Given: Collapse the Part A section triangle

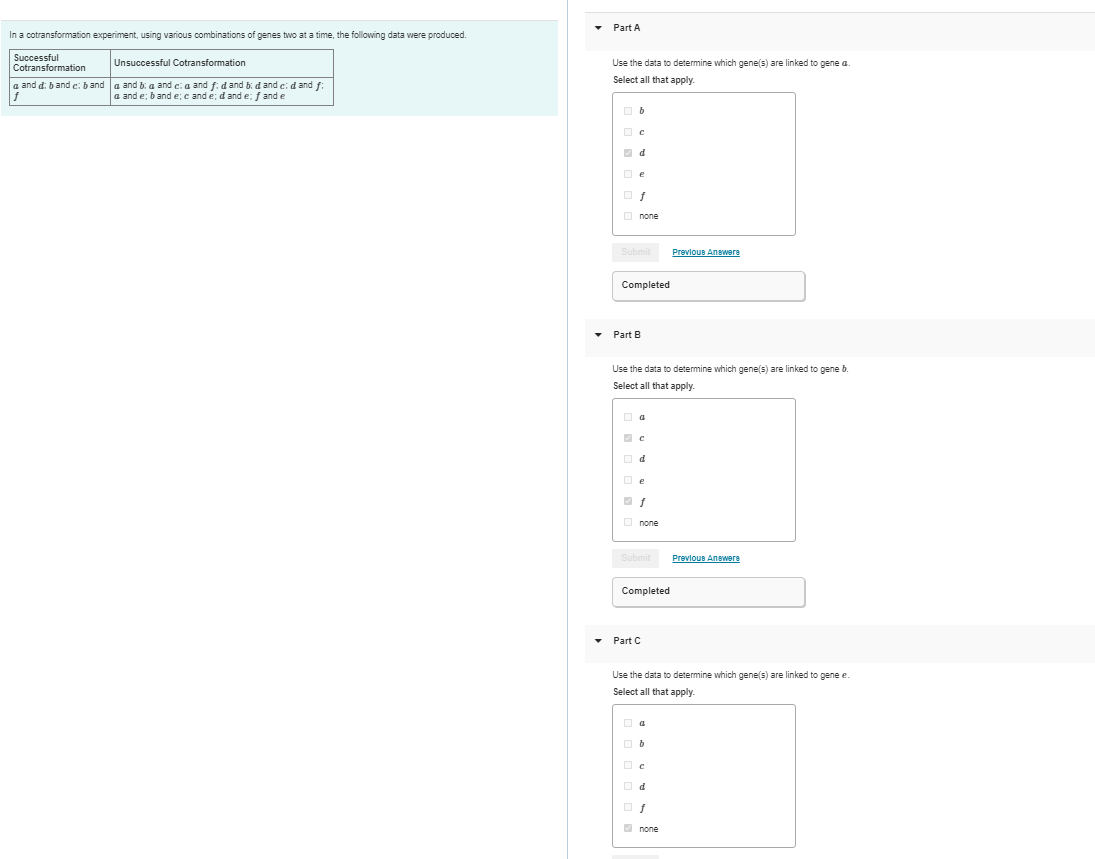Looking at the screenshot, I should point(598,28).
